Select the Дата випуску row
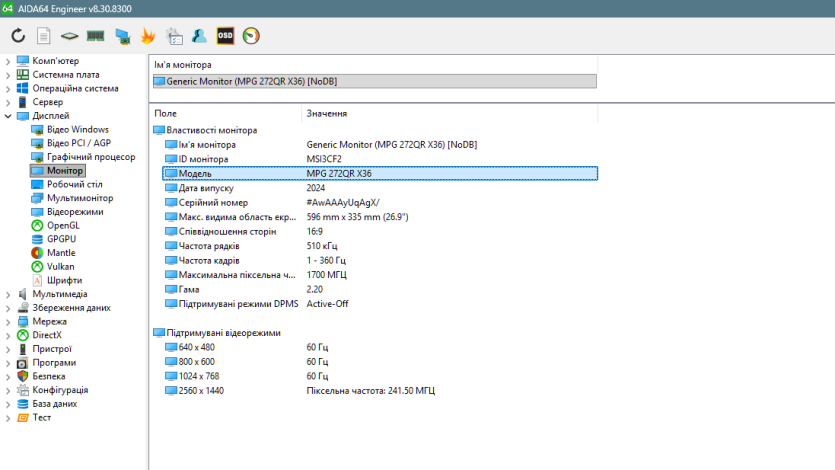Image resolution: width=835 pixels, height=470 pixels. point(380,188)
